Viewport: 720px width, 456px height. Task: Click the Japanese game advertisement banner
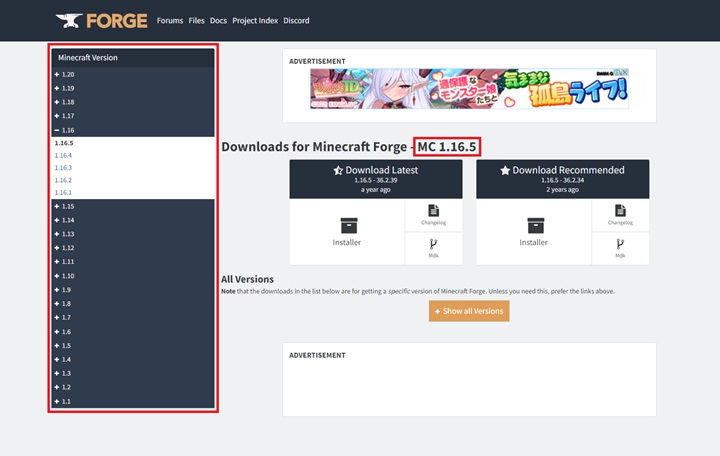[469, 89]
